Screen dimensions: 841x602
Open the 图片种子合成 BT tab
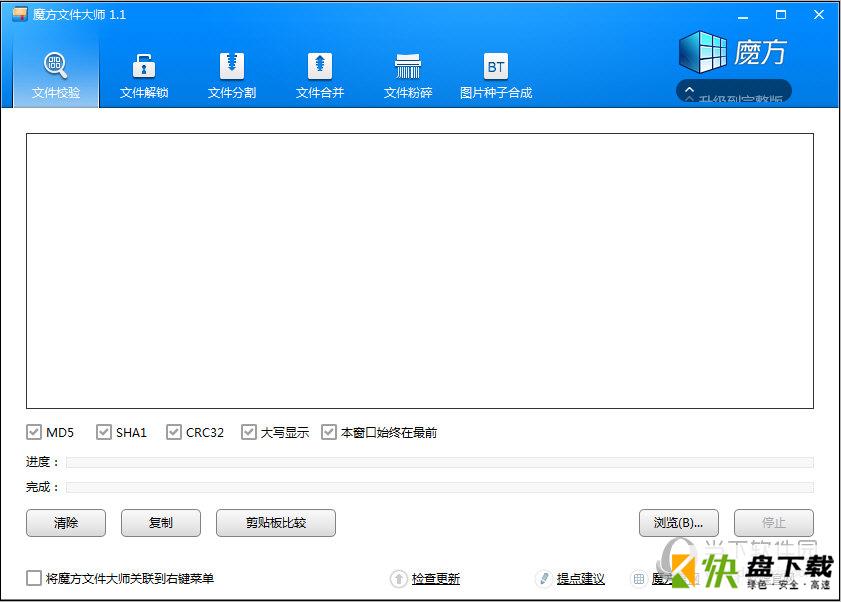496,75
